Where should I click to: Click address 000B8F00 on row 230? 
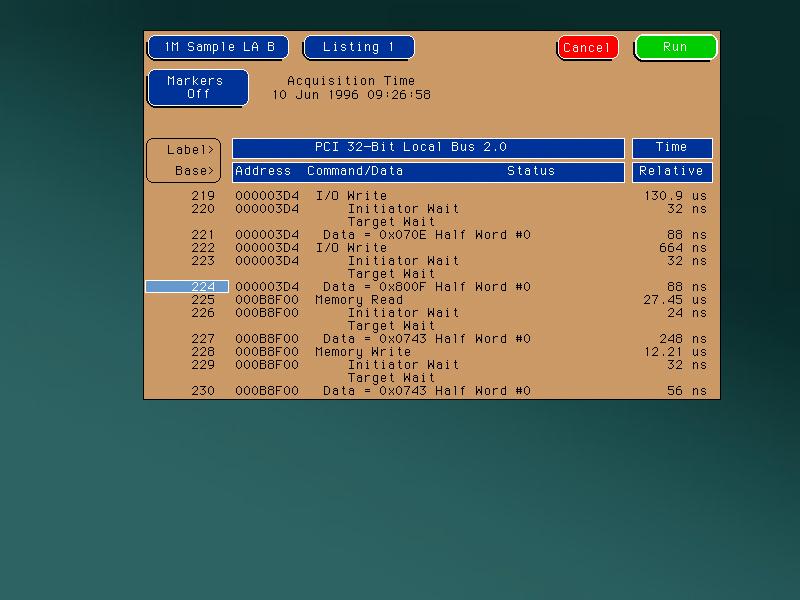coord(267,391)
